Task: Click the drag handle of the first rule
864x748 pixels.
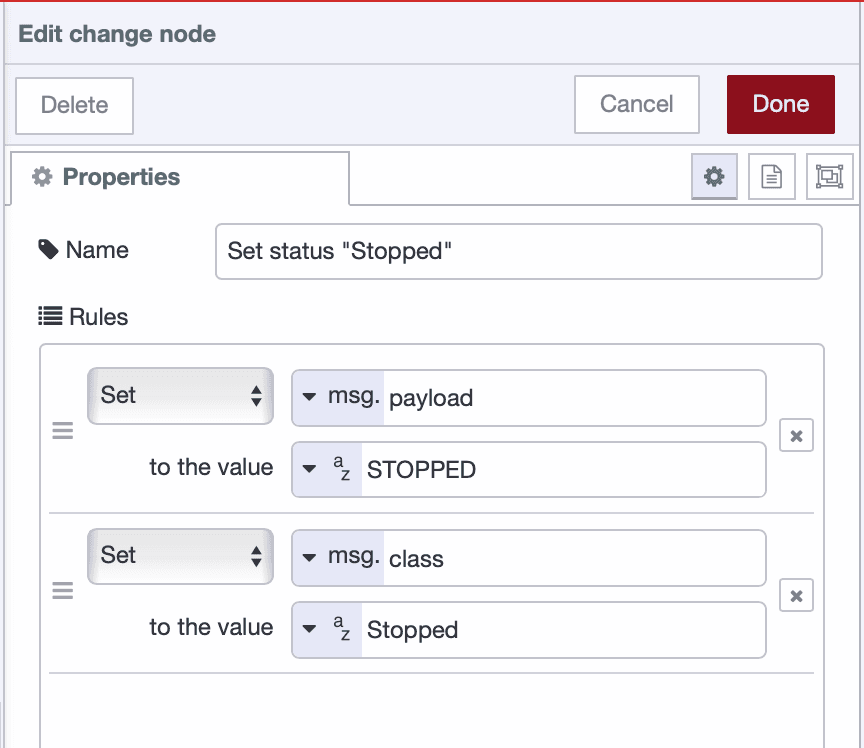Action: (63, 430)
